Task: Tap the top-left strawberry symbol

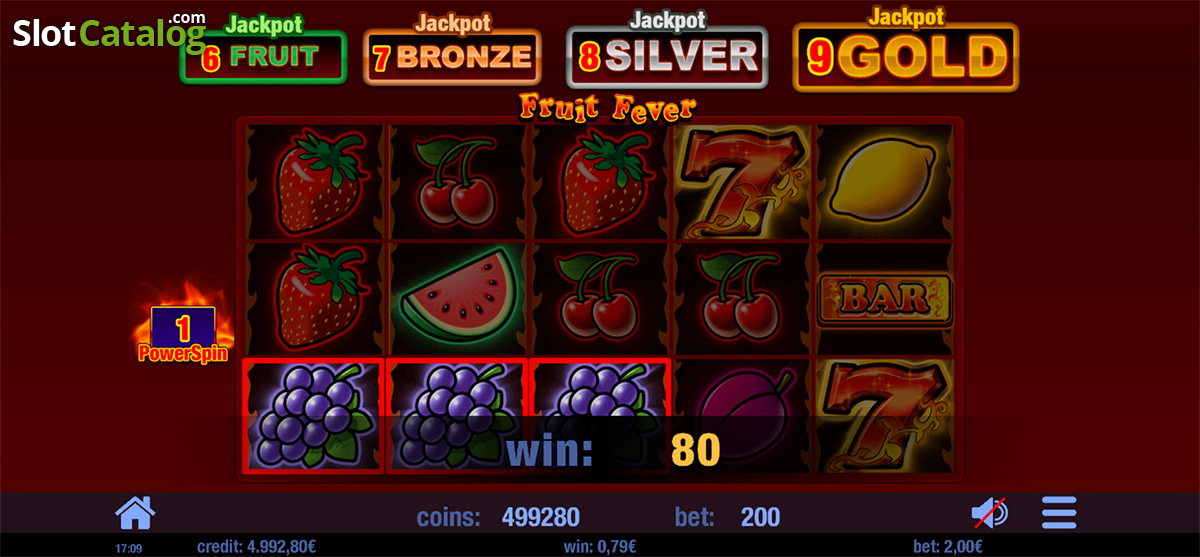Action: 314,180
